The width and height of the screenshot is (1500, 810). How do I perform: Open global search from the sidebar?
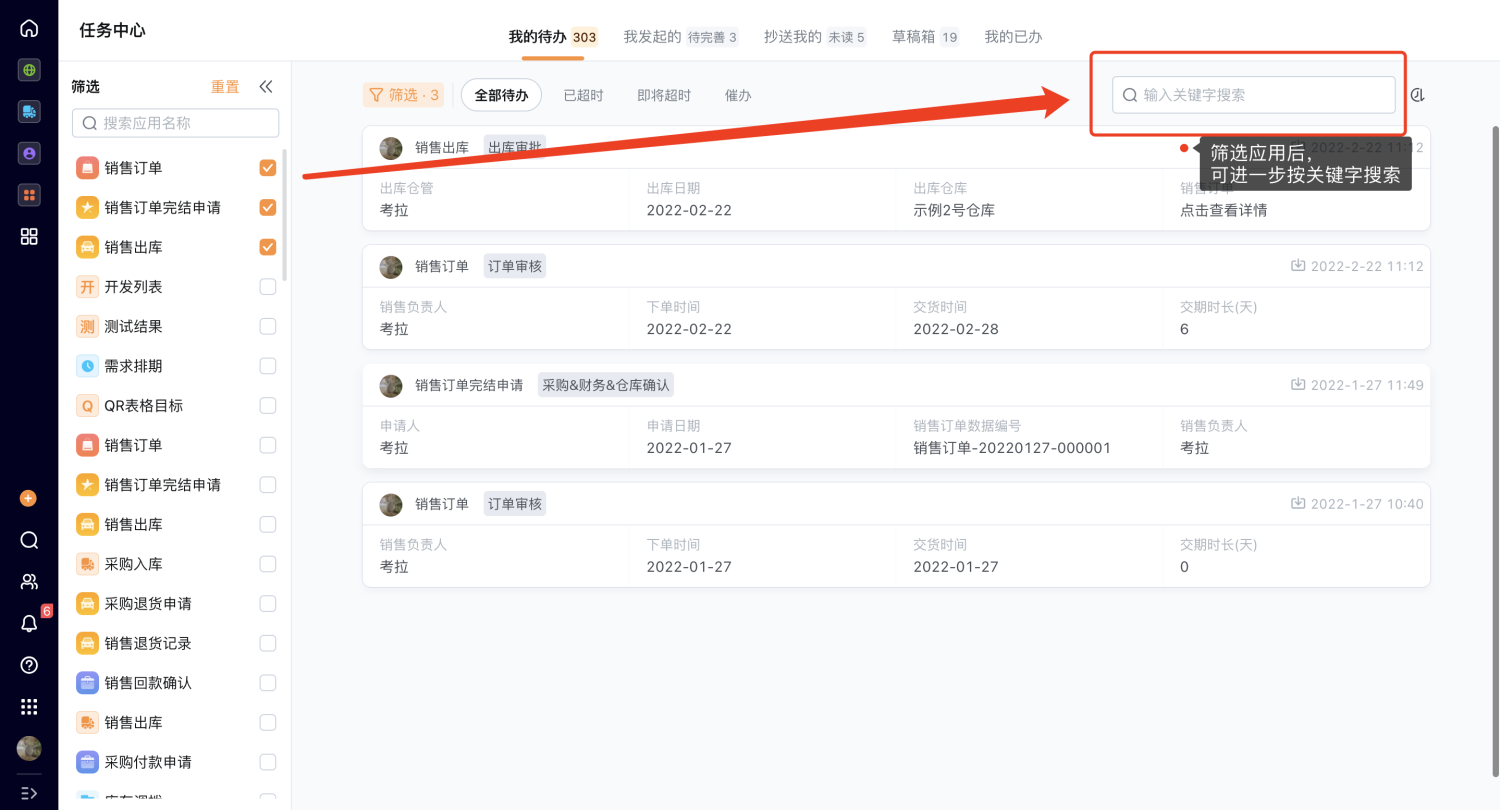(29, 540)
